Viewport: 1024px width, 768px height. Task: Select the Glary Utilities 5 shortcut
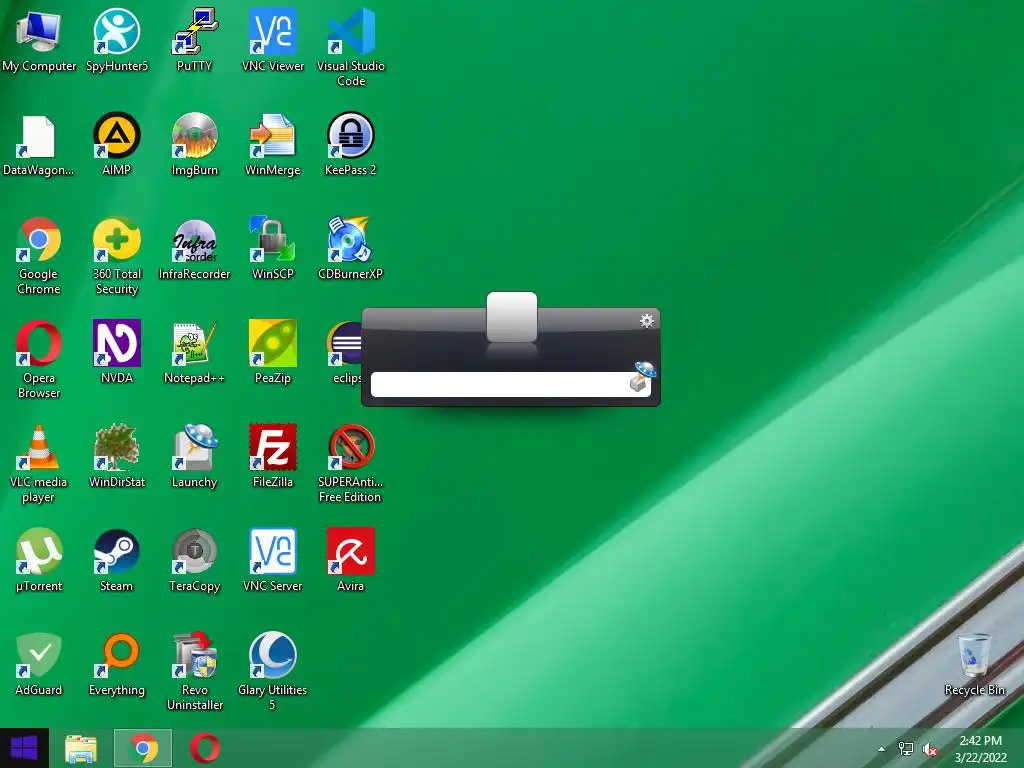coord(273,671)
